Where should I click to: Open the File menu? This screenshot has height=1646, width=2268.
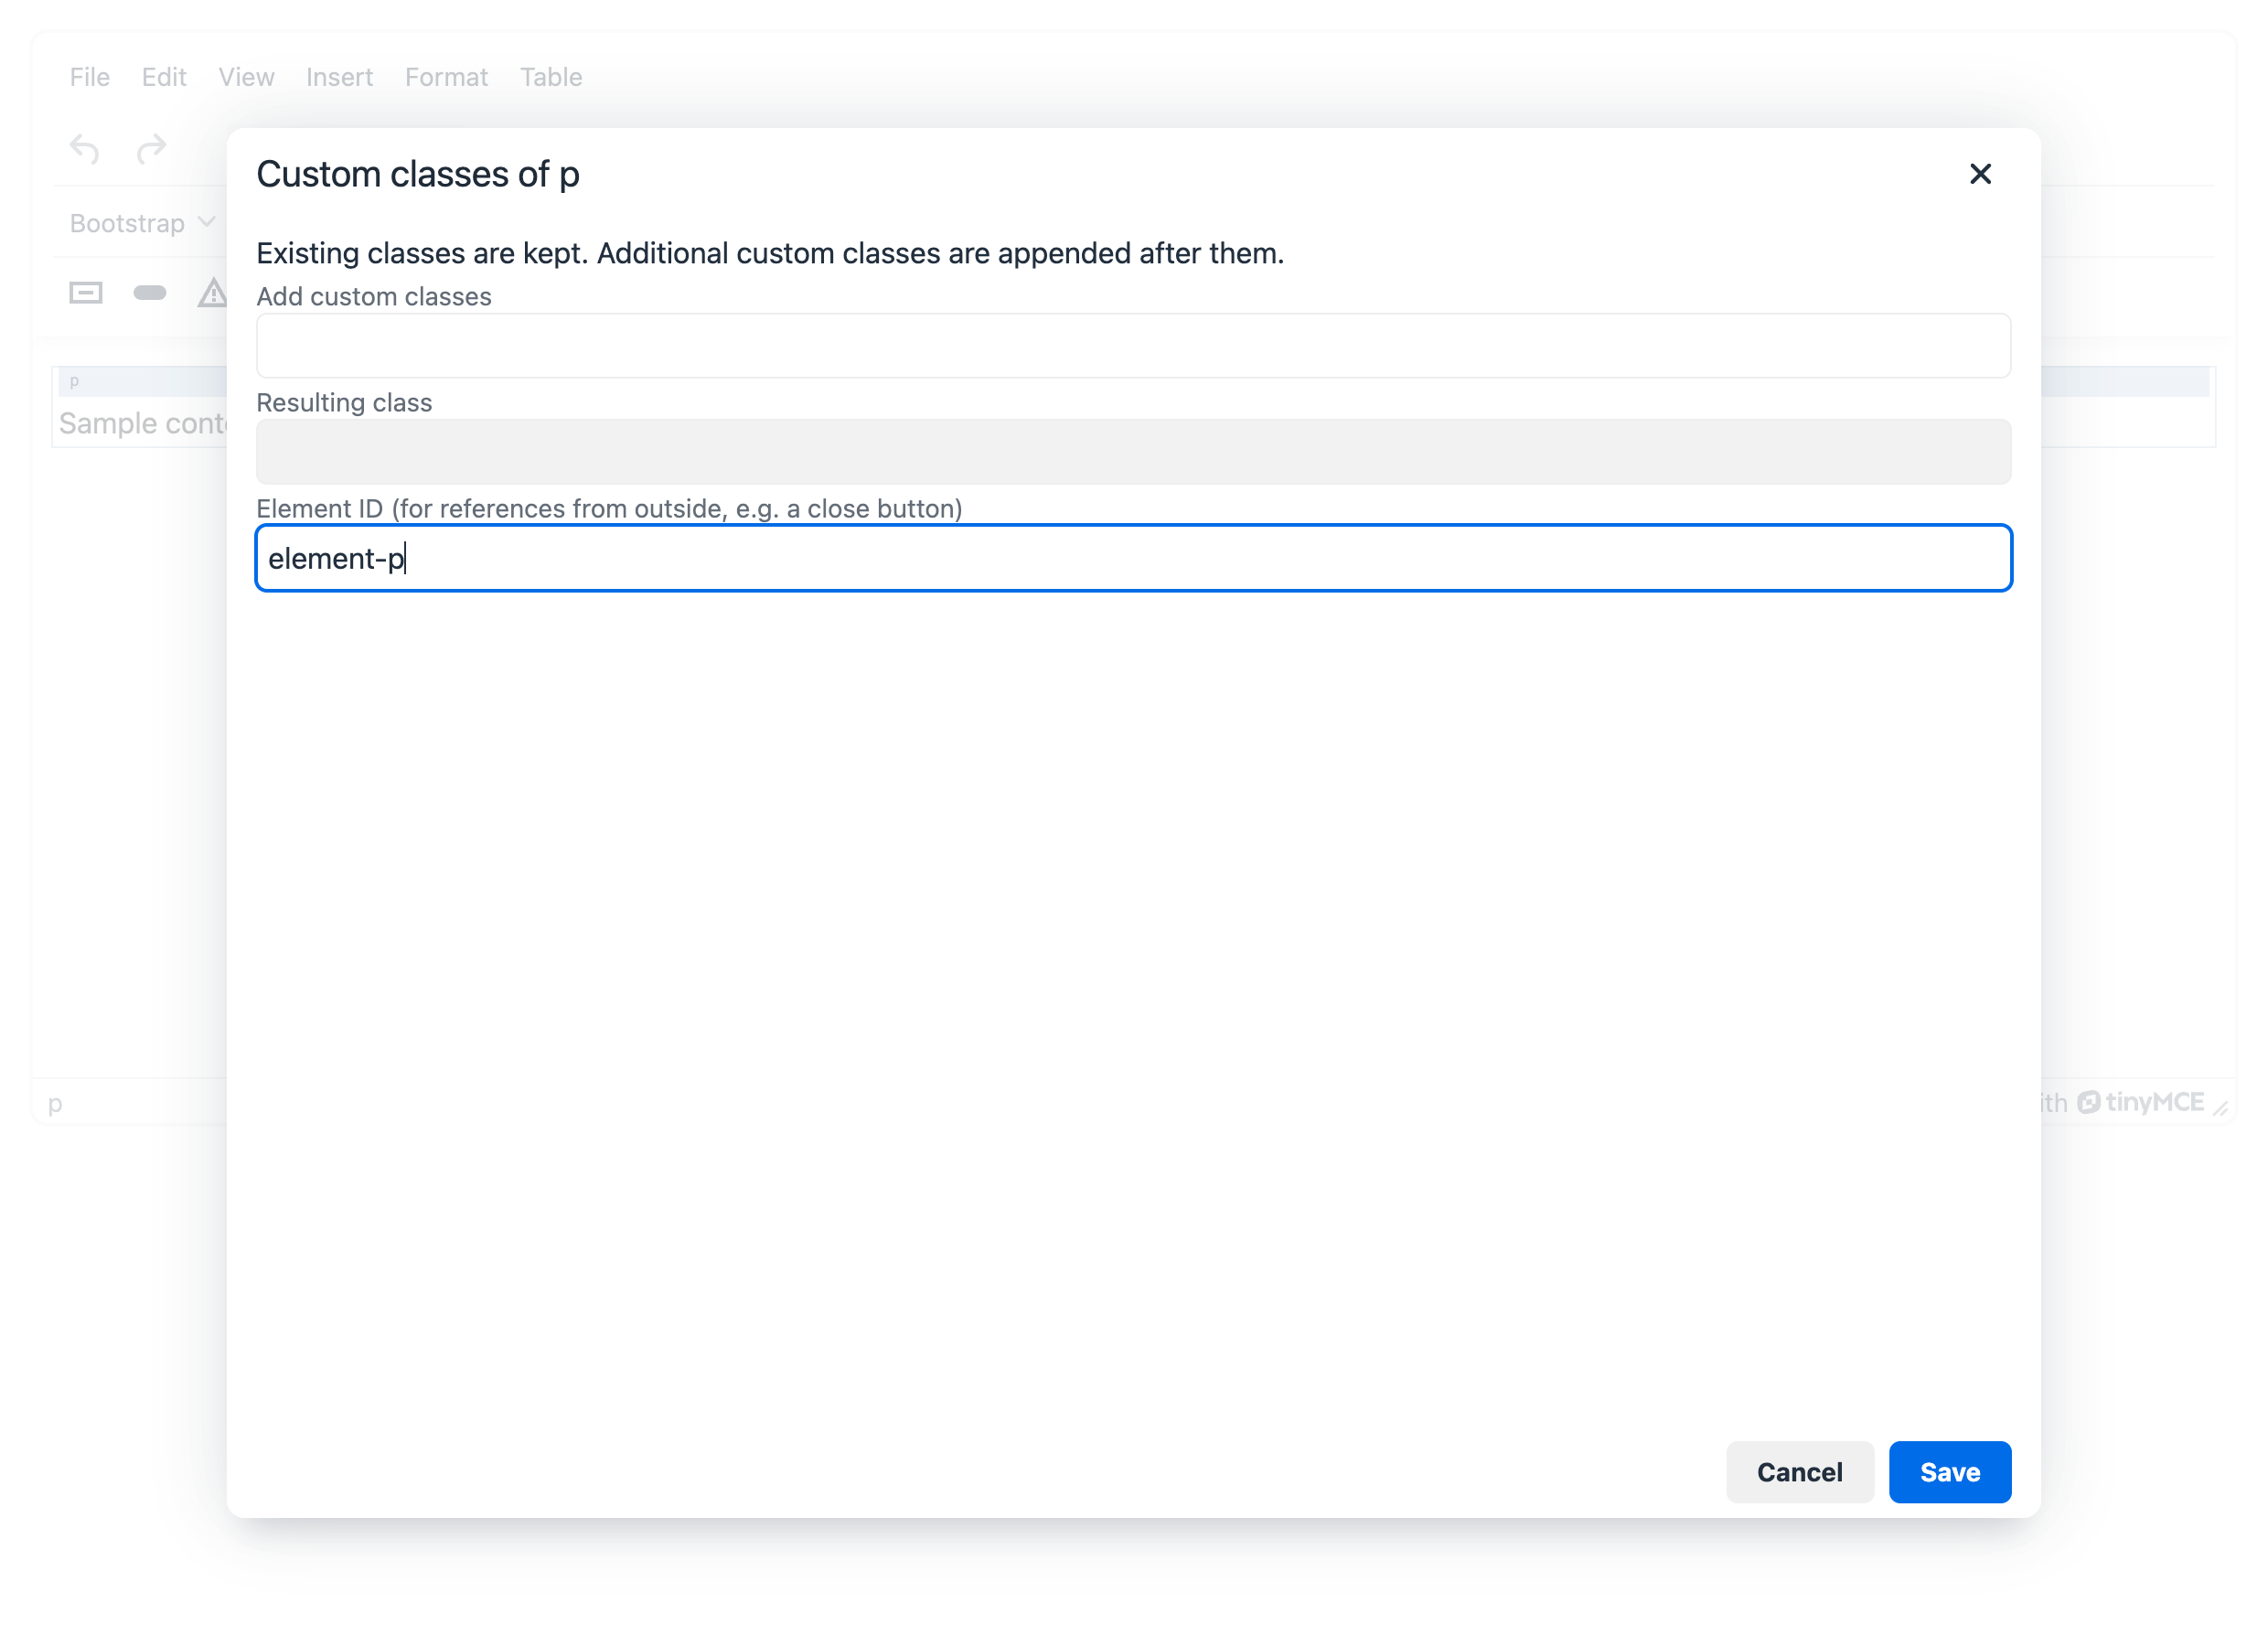click(x=90, y=77)
